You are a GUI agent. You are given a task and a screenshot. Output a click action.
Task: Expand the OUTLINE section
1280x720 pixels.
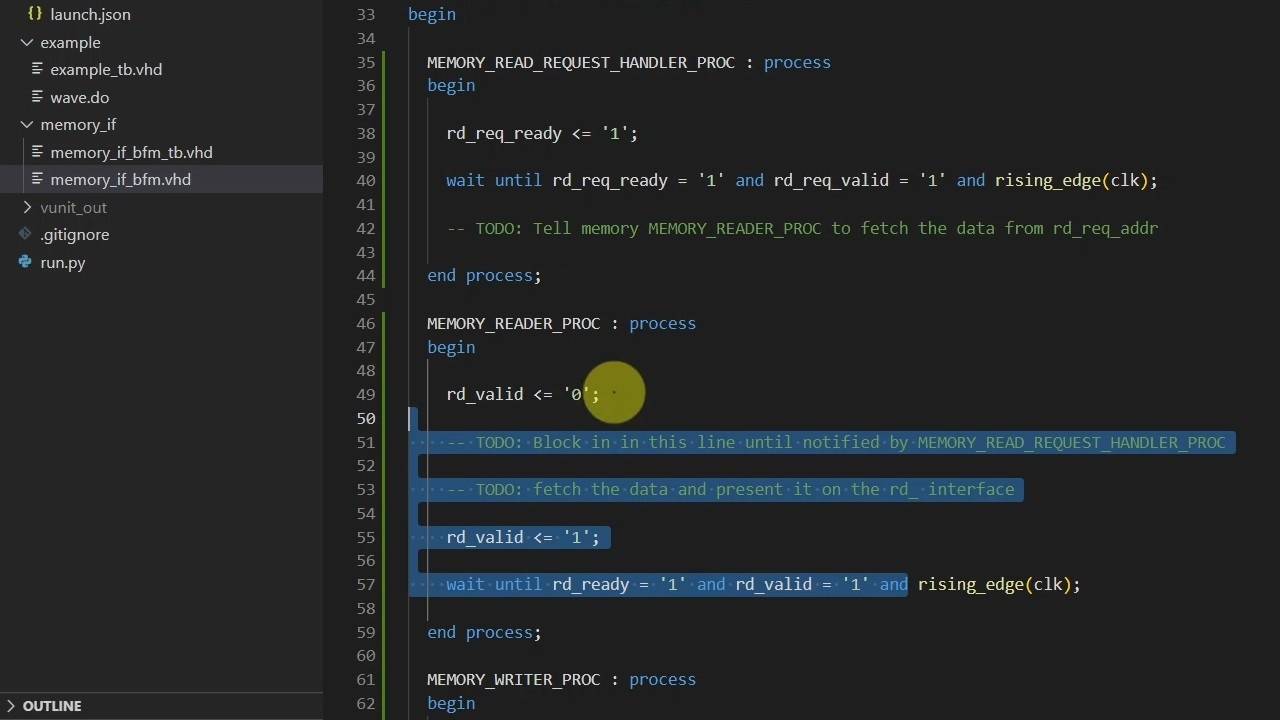click(x=52, y=706)
